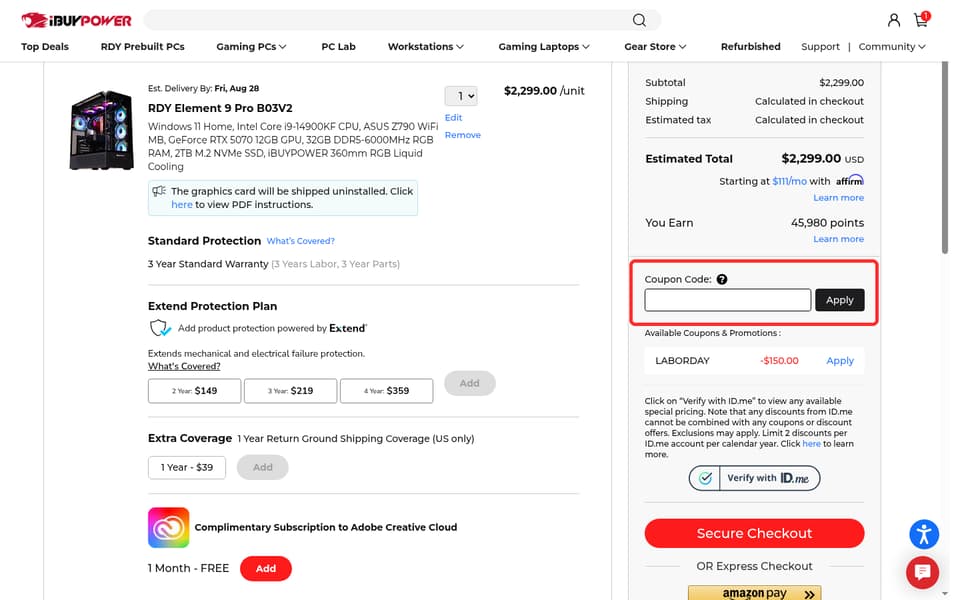This screenshot has width=960, height=600.
Task: Click the Extend shield icon
Action: [160, 328]
